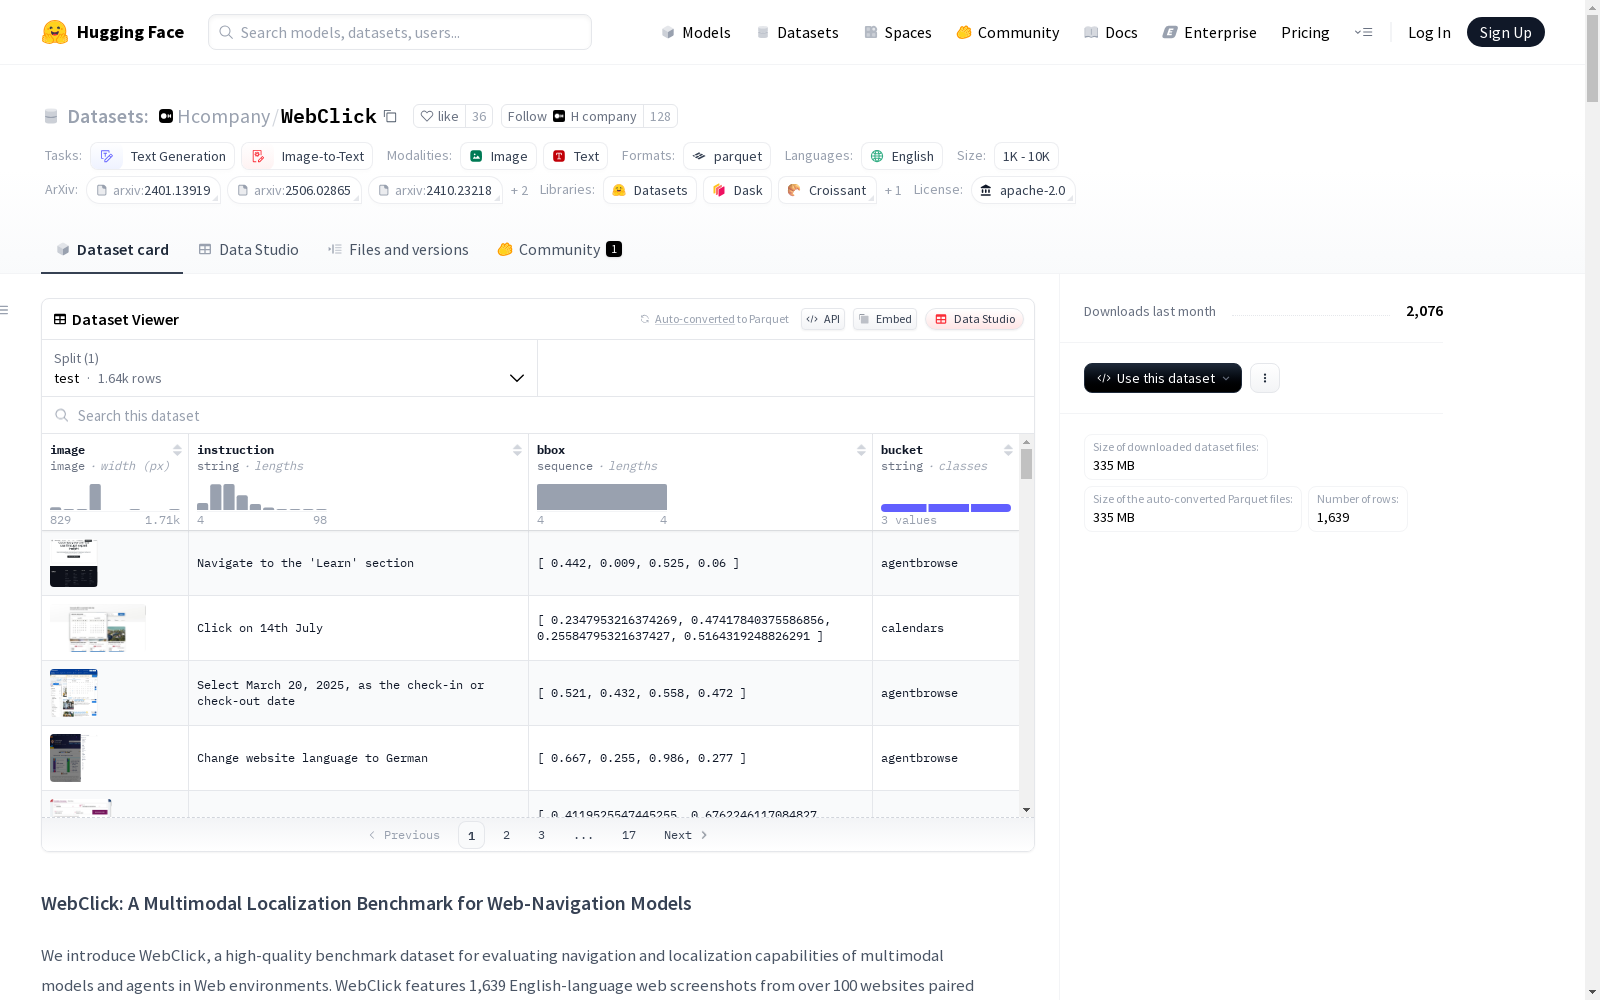Sort the instruction column
This screenshot has height=1000, width=1600.
click(x=517, y=450)
